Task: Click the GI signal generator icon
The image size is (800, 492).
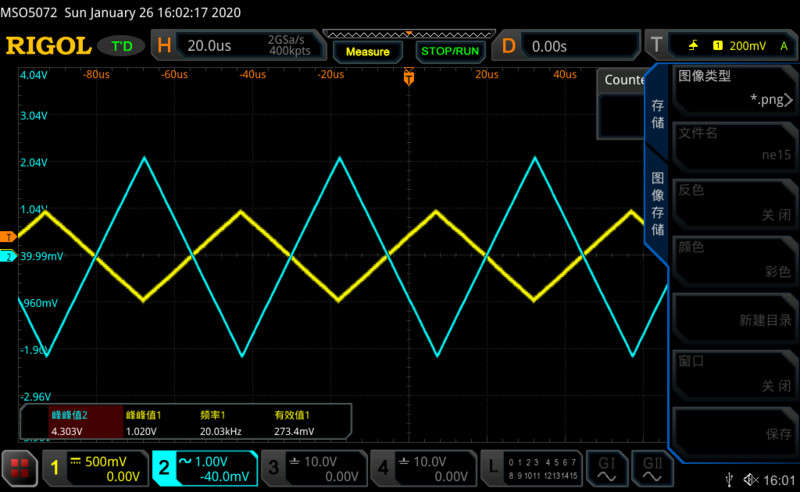Action: point(606,467)
